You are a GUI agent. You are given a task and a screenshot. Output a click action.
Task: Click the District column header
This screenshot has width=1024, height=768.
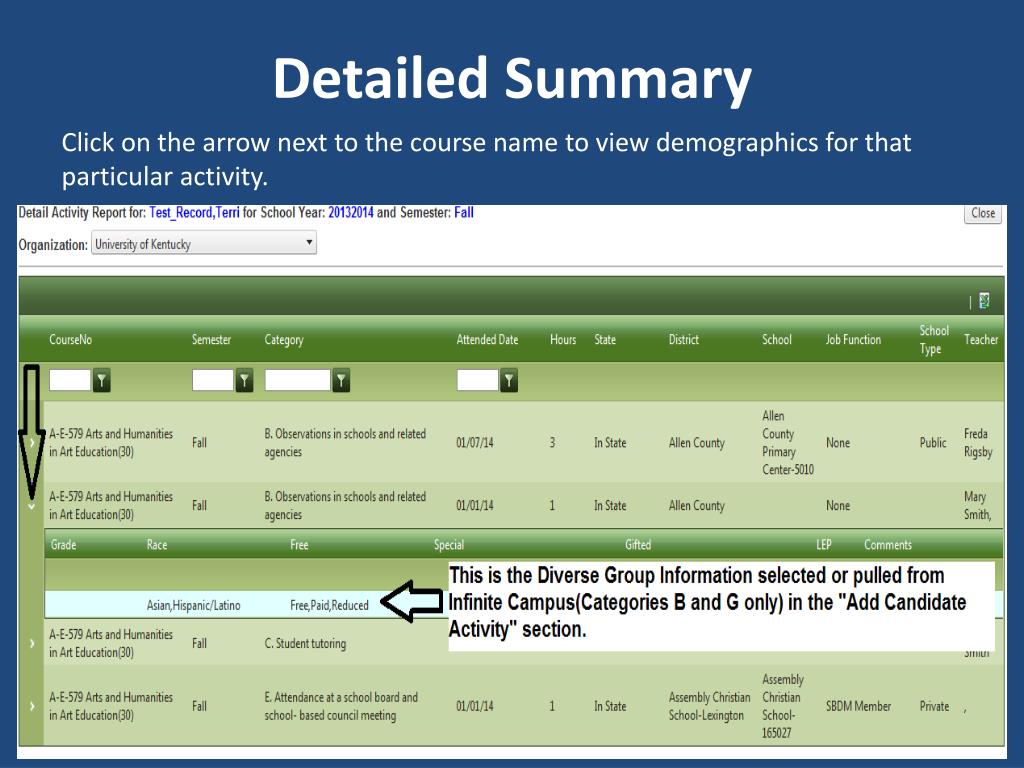pos(684,340)
